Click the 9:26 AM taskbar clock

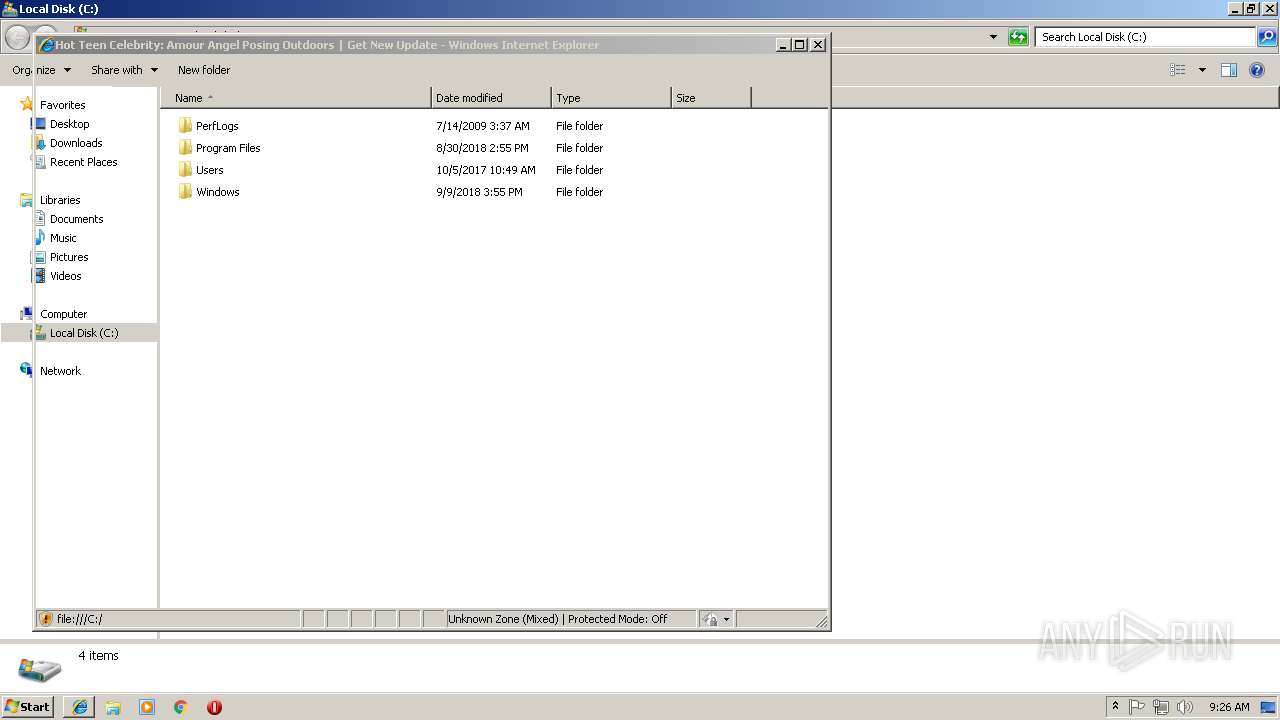click(x=1229, y=707)
